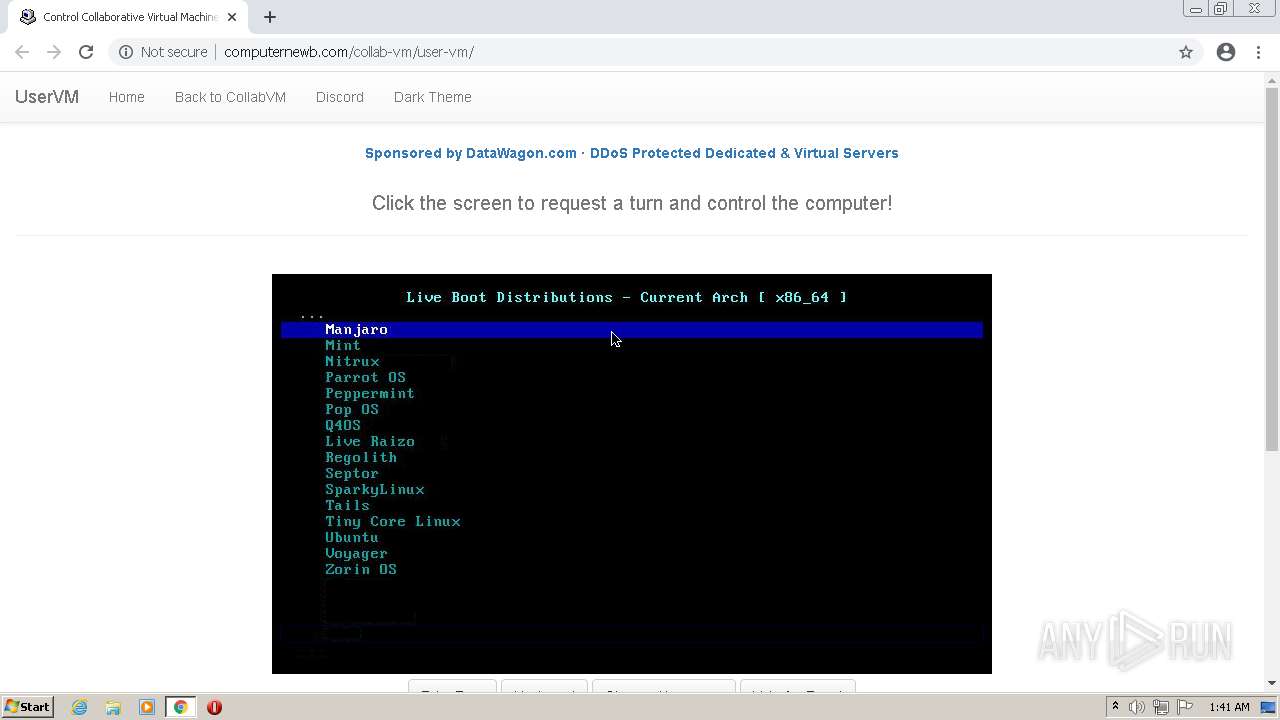This screenshot has width=1280, height=720.
Task: Select Peppermint entry
Action: coord(370,393)
